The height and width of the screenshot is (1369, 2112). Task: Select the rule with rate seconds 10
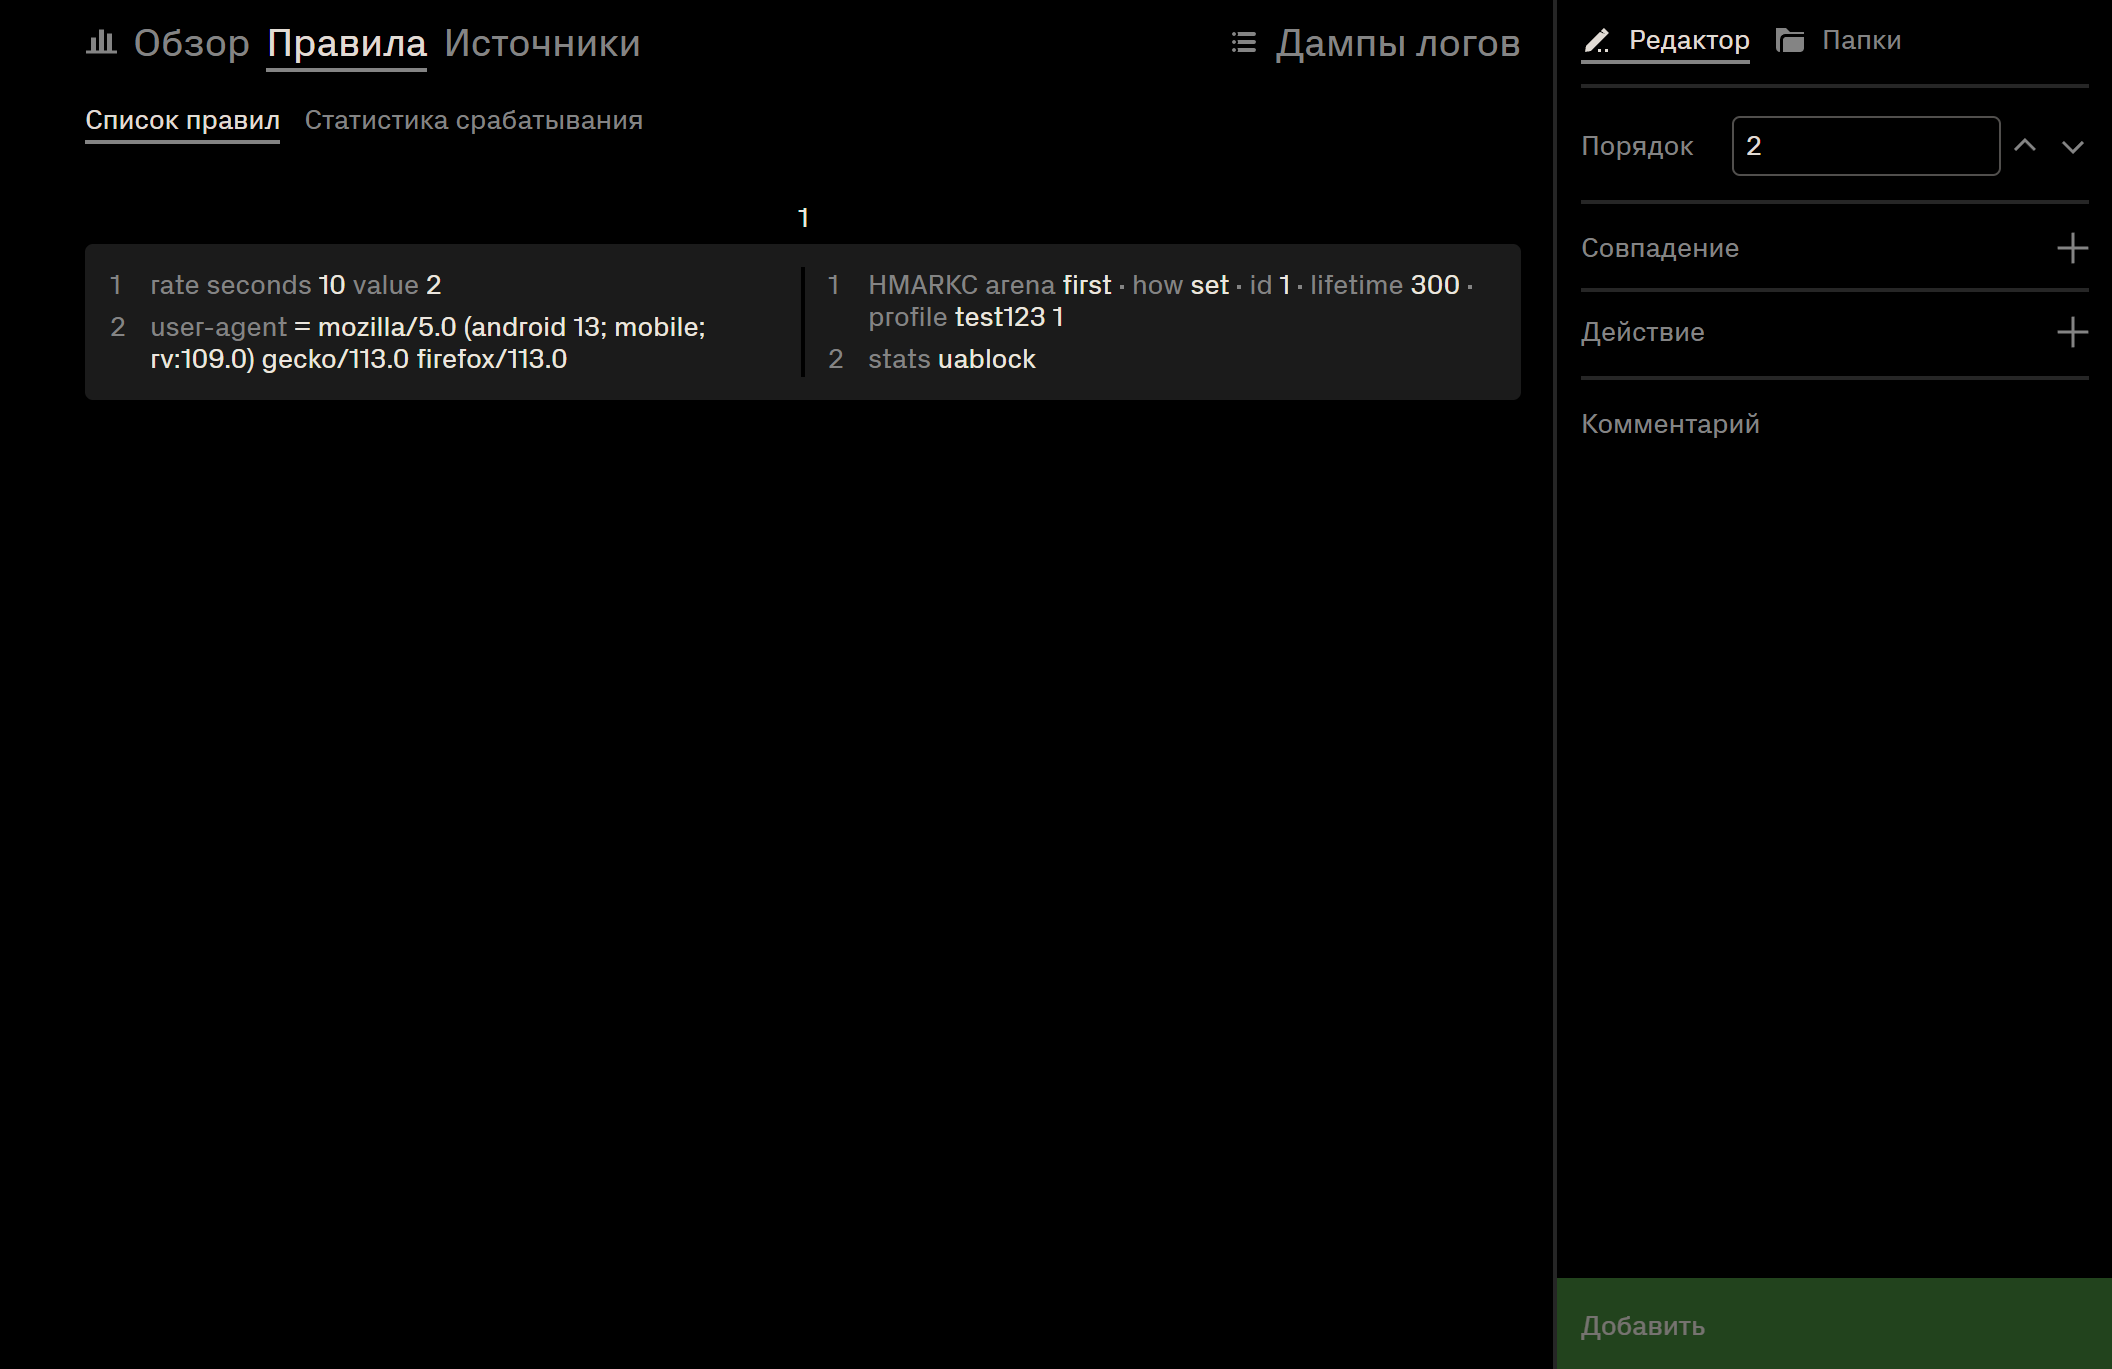pos(803,322)
